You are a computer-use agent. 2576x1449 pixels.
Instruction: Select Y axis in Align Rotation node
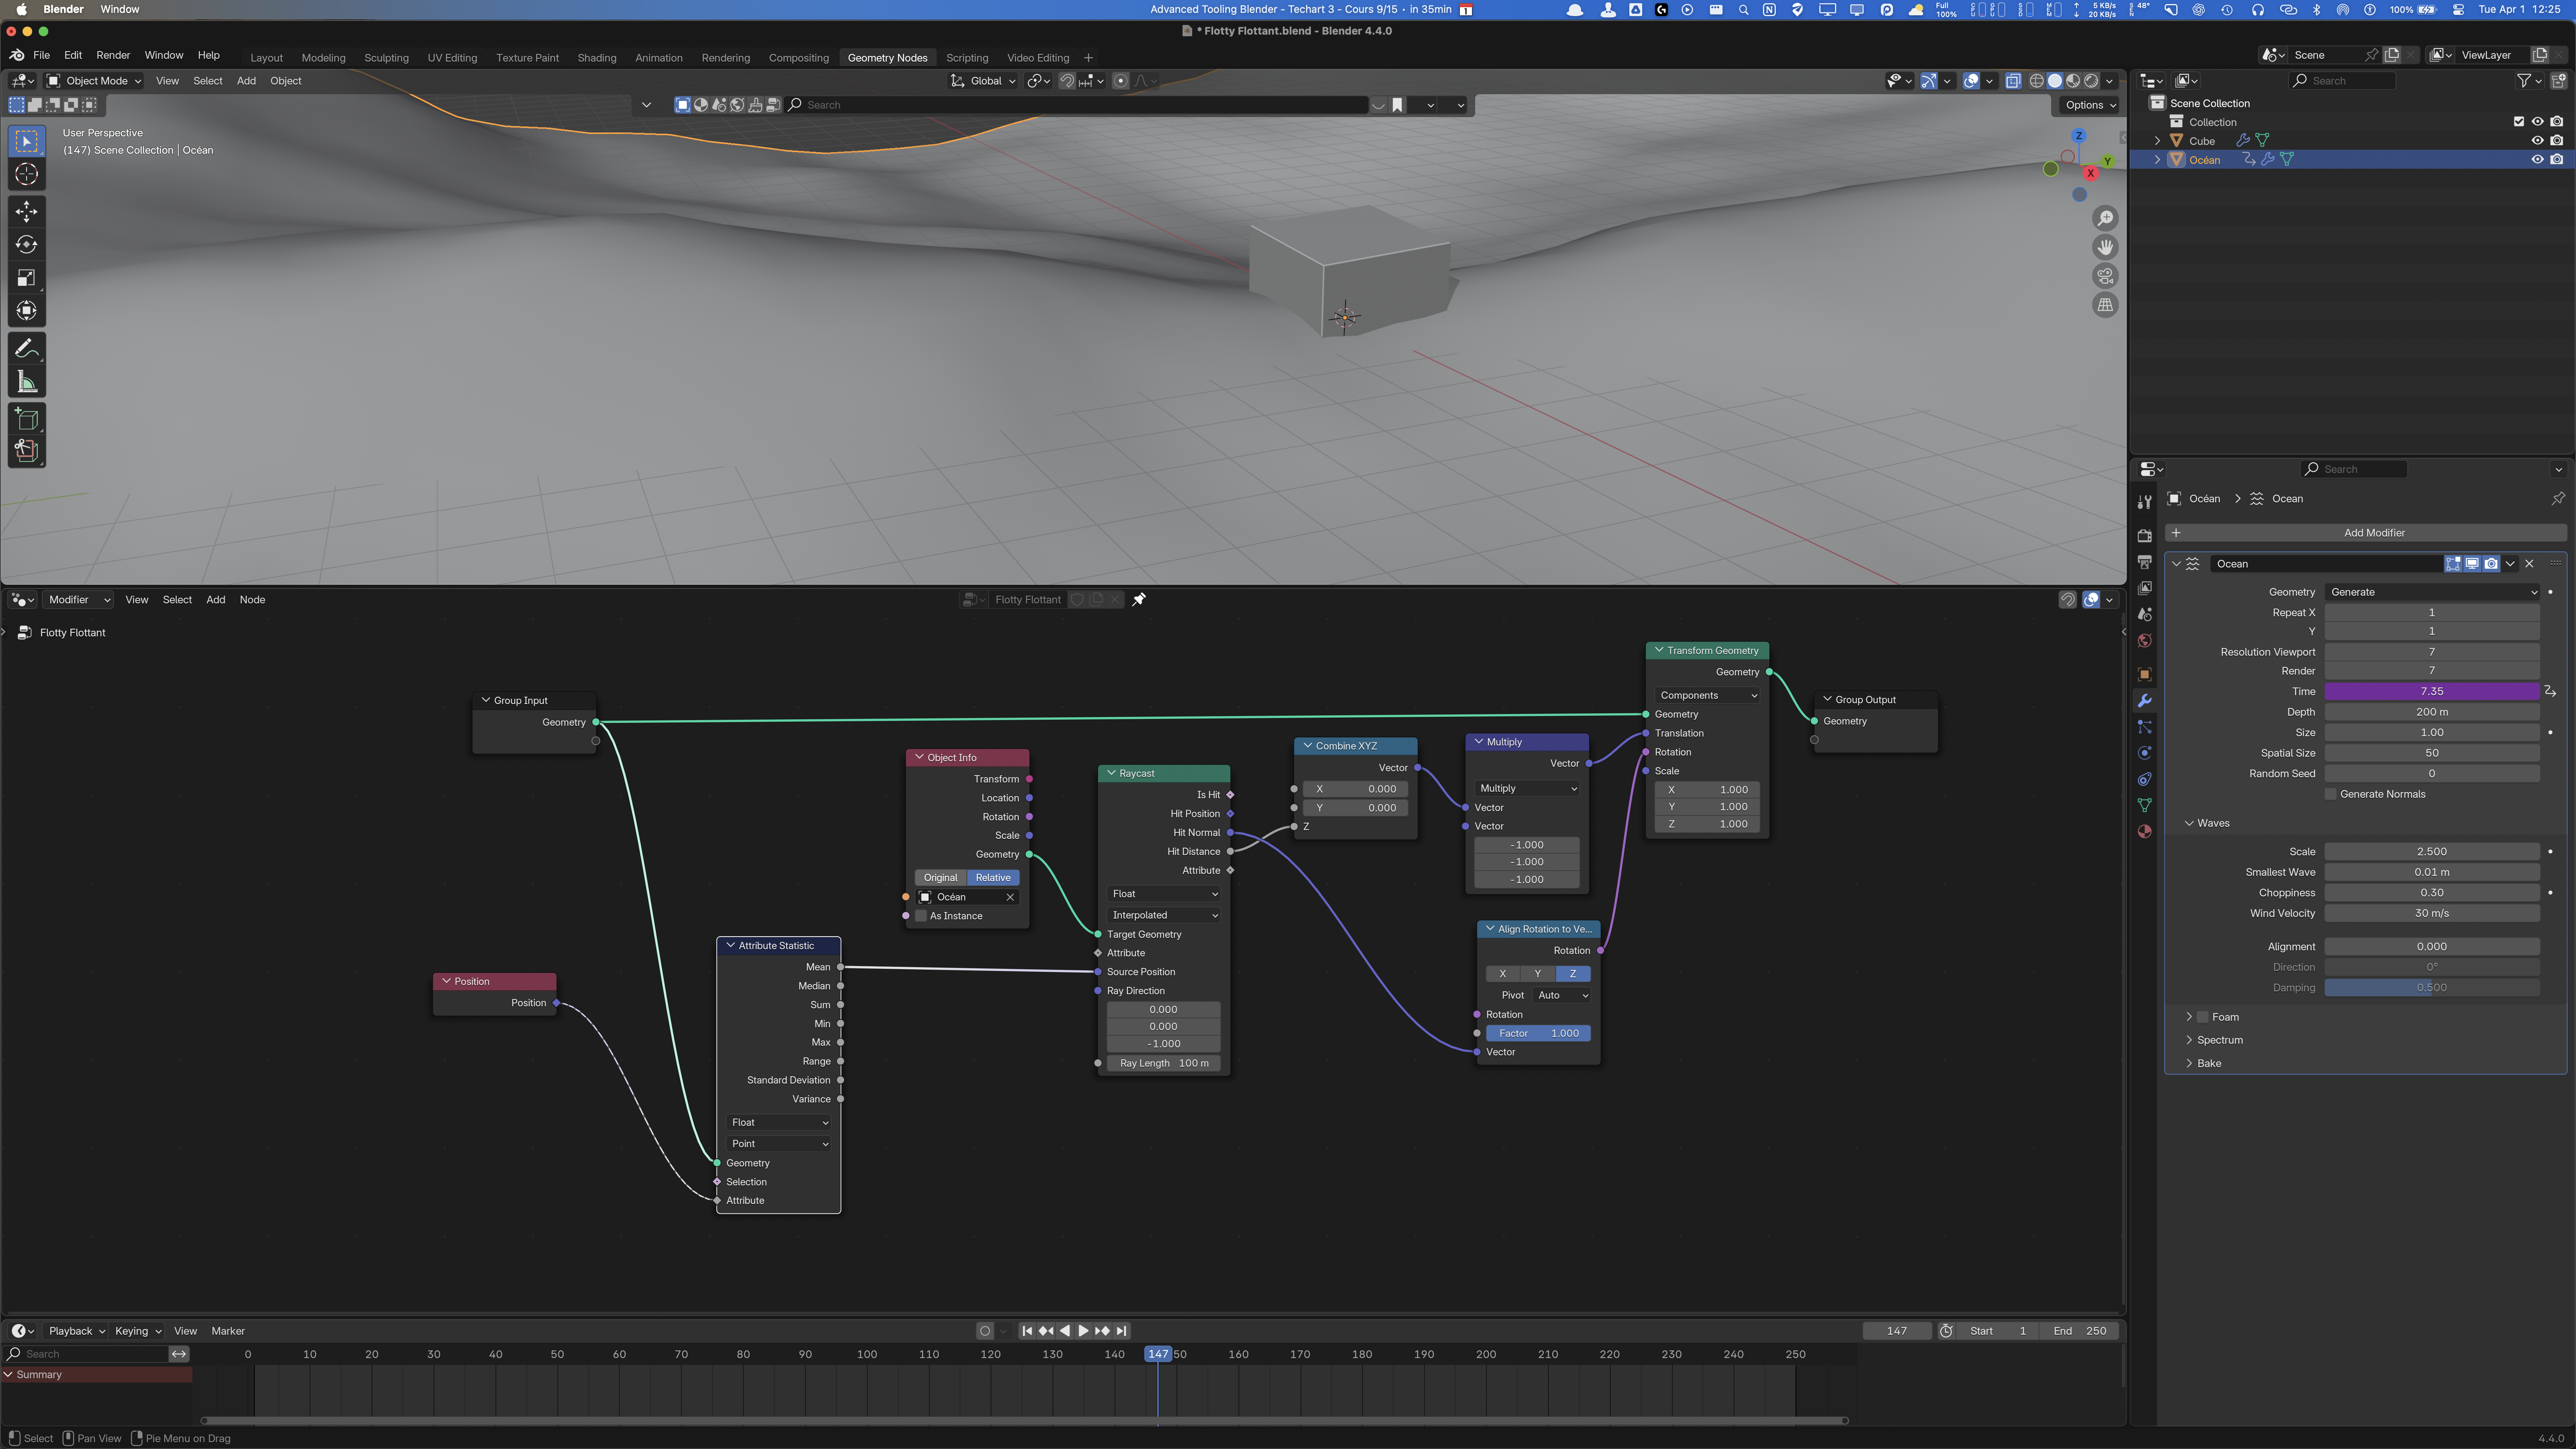click(x=1538, y=974)
